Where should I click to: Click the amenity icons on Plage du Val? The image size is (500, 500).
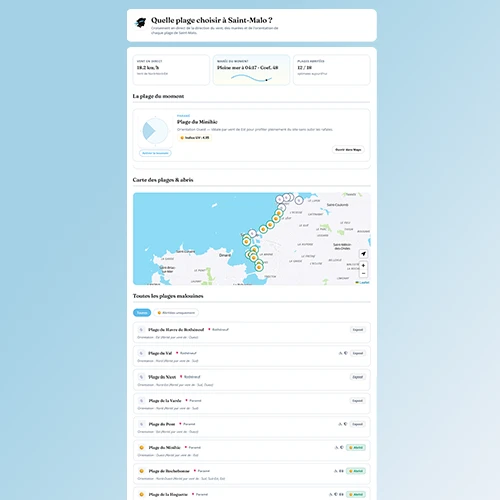tap(343, 353)
